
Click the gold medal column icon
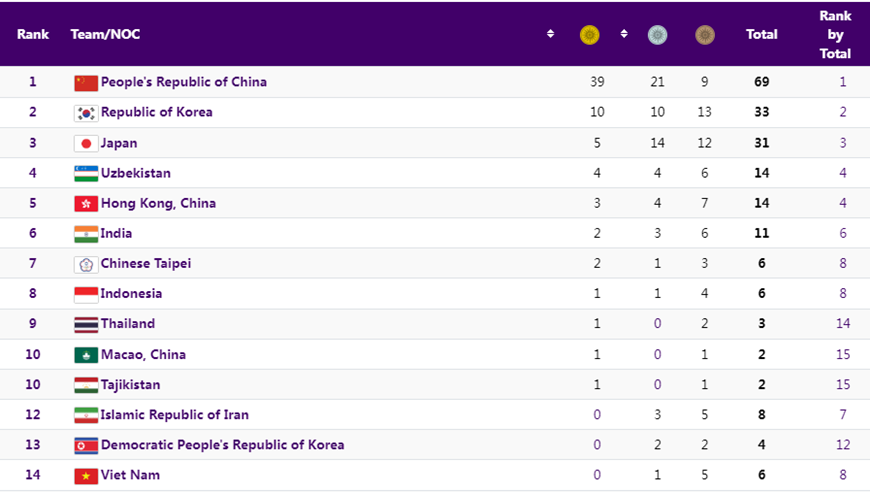[590, 35]
